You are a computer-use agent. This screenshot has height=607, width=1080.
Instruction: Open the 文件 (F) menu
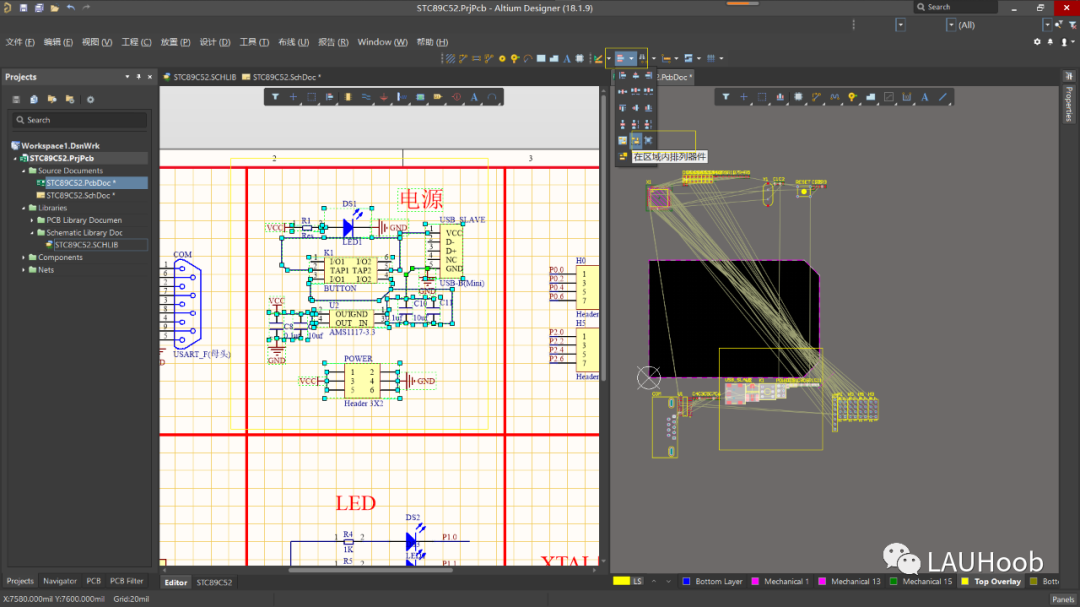click(20, 42)
